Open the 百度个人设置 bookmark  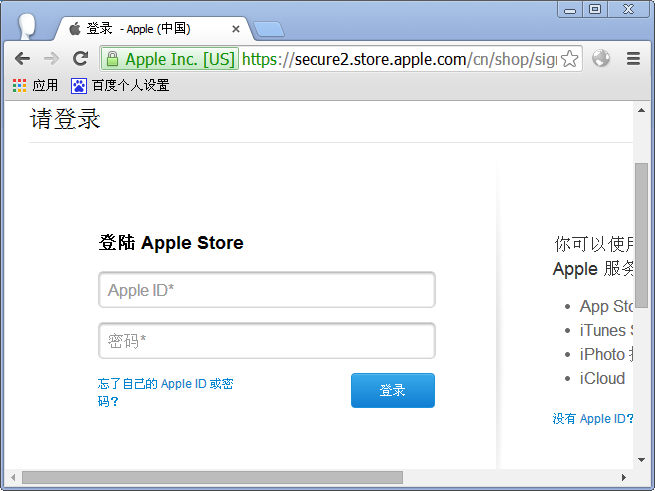[120, 86]
